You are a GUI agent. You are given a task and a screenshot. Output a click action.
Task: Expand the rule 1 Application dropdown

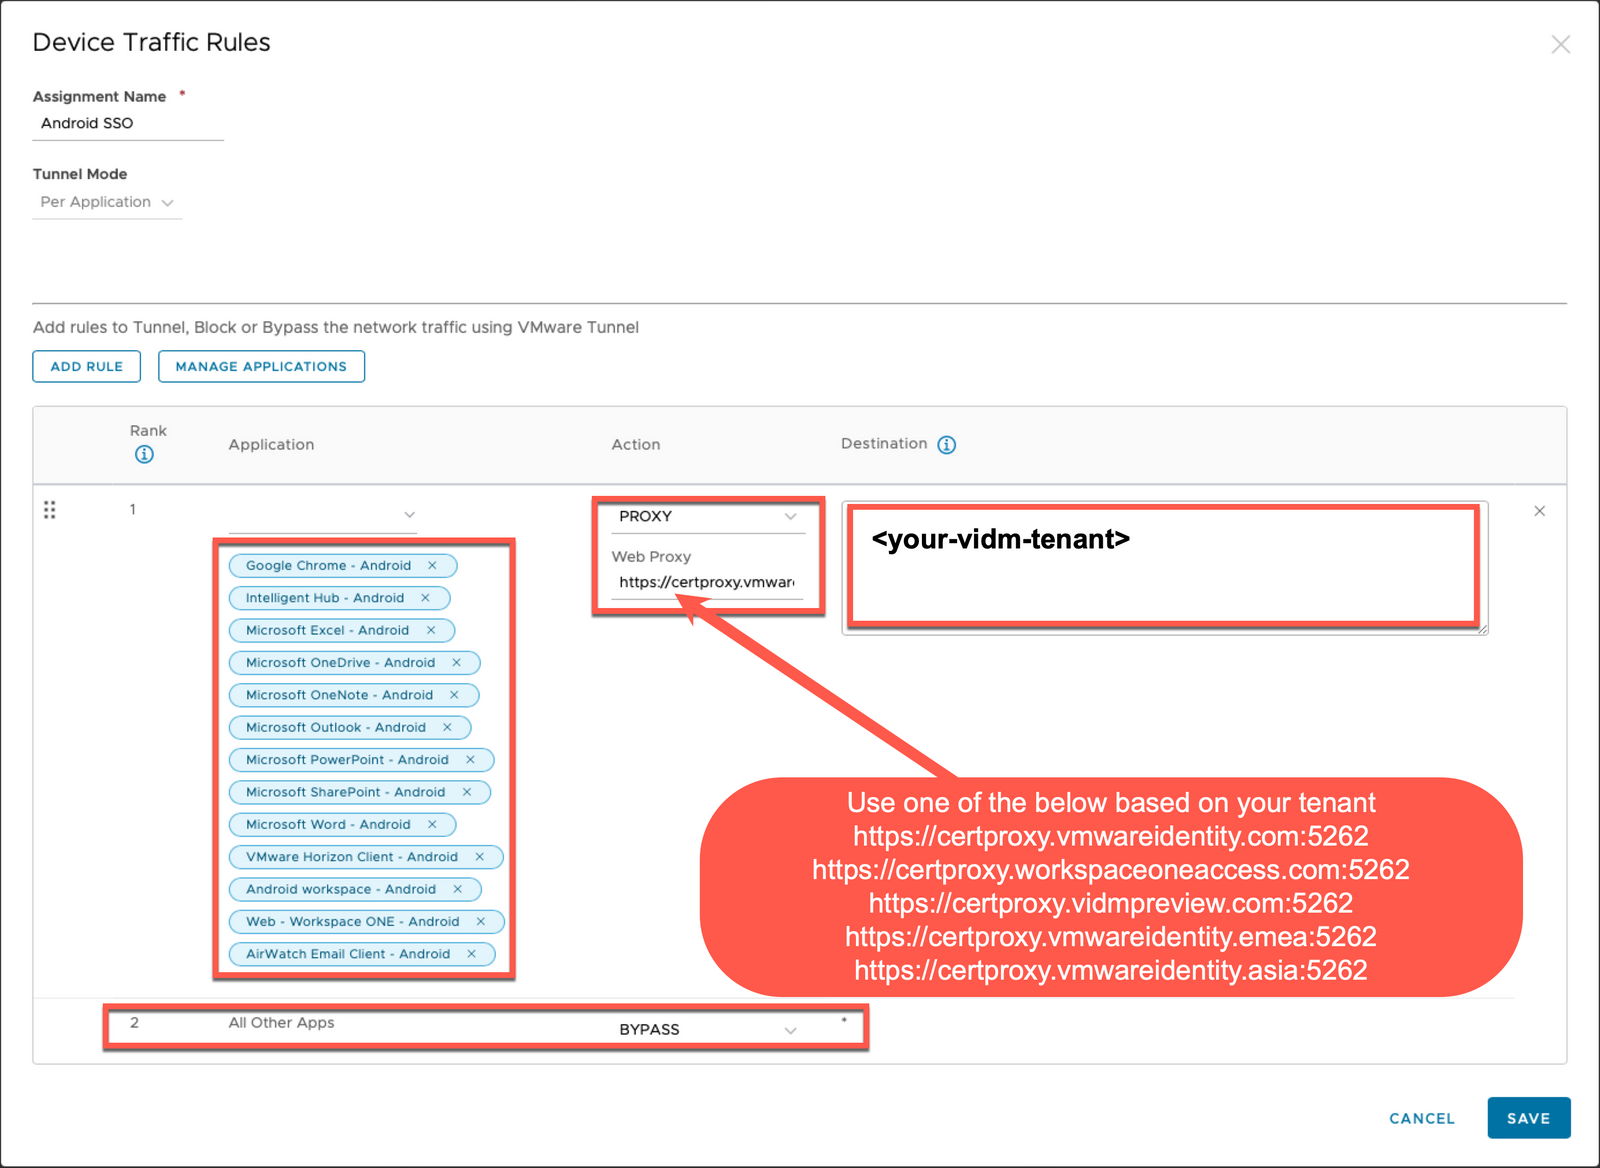[x=322, y=514]
